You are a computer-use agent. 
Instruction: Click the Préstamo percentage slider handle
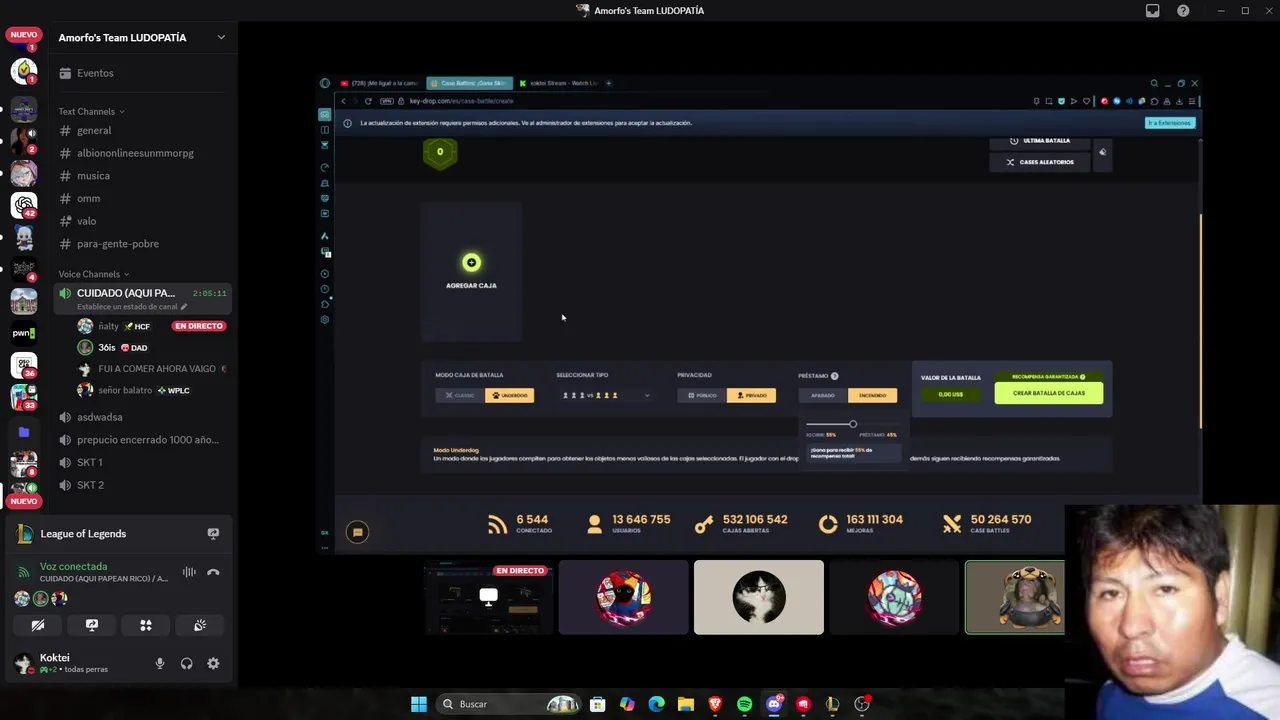click(x=853, y=424)
